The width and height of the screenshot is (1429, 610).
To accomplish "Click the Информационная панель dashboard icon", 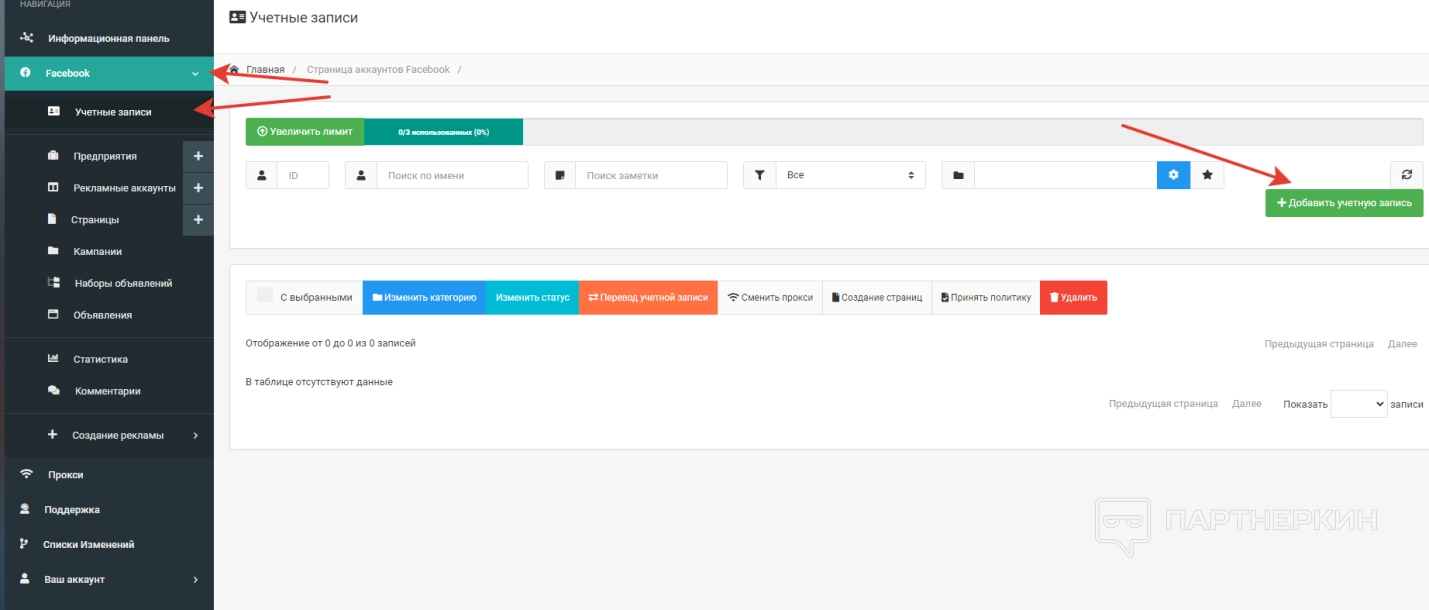I will (26, 38).
